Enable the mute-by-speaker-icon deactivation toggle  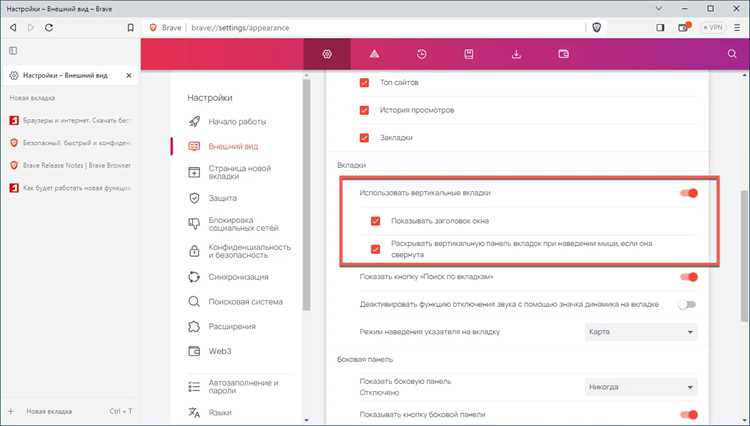[x=687, y=305]
